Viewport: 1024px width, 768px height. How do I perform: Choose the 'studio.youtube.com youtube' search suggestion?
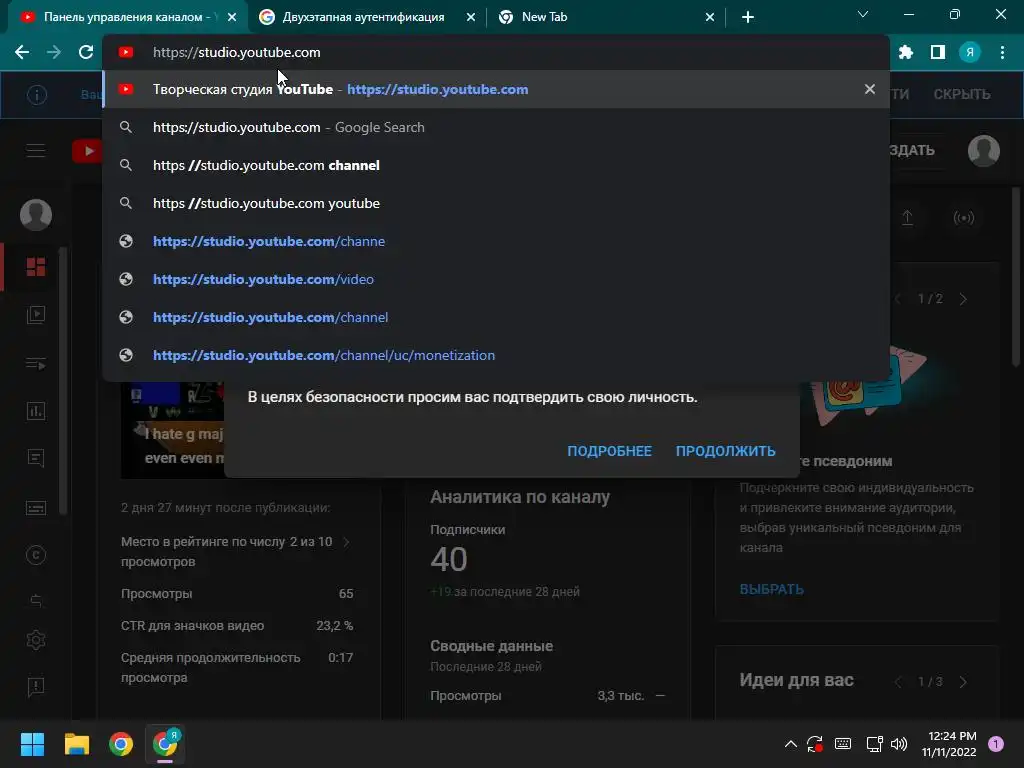click(x=496, y=203)
